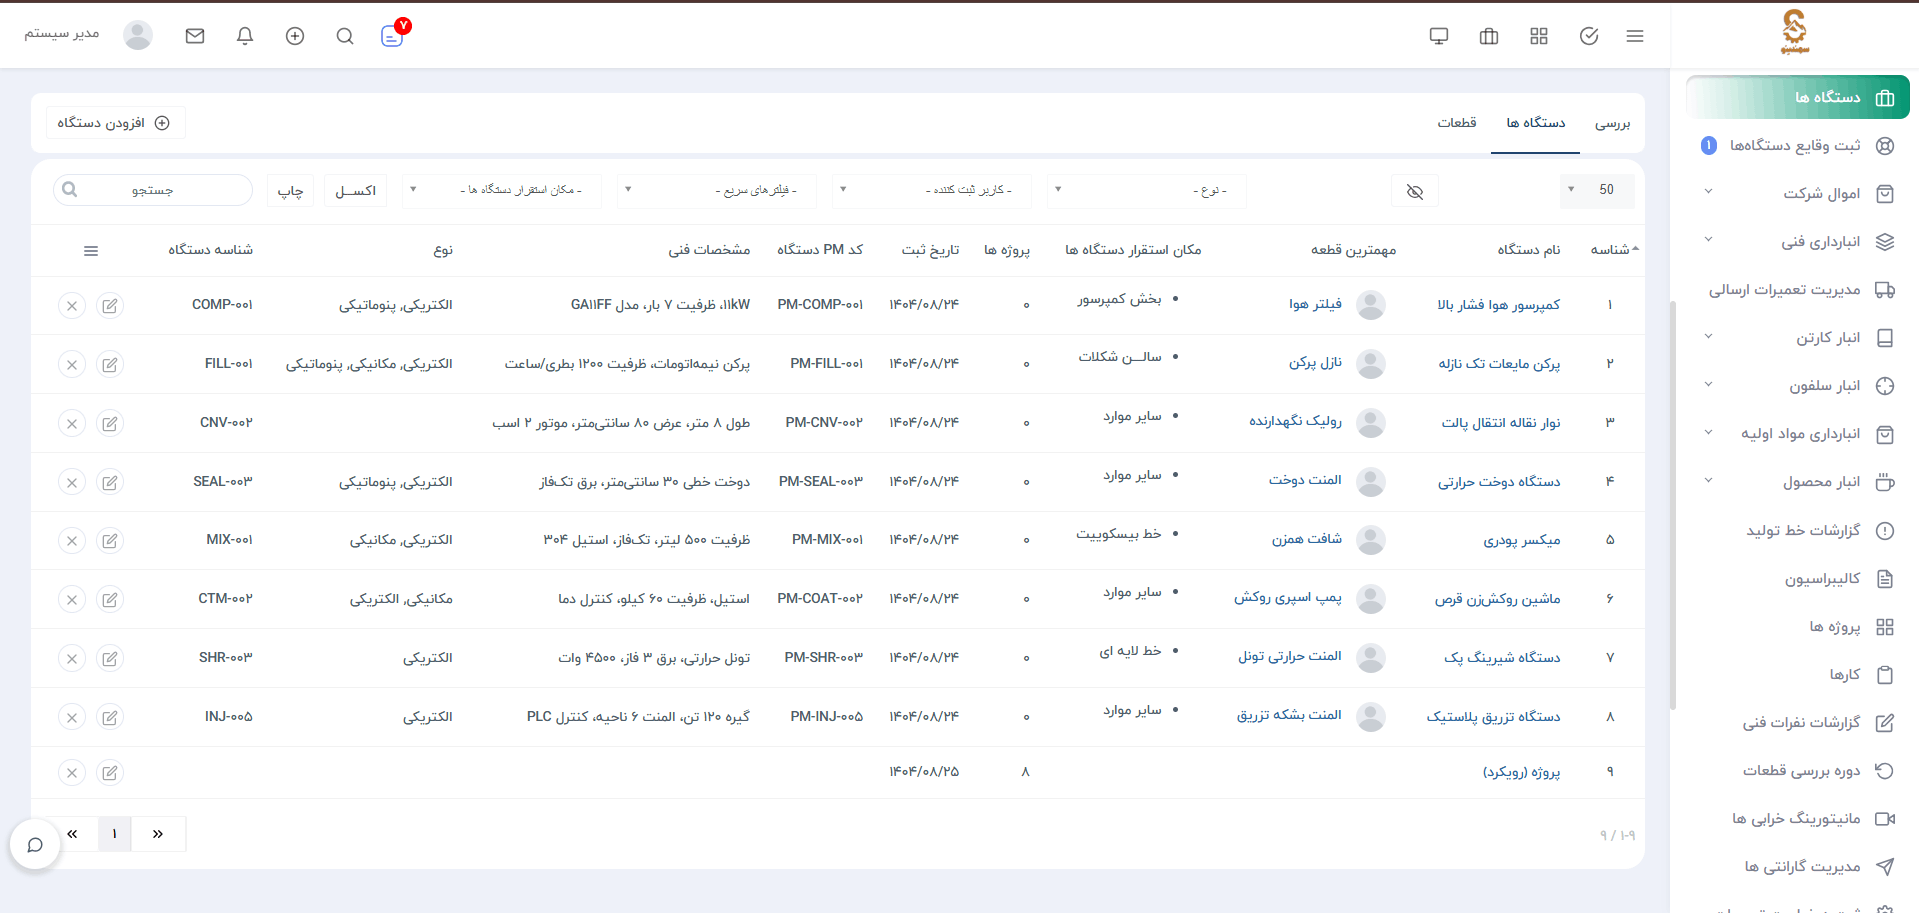Delete the نوار نقاله انتقال پالت row
This screenshot has width=1919, height=913.
(x=72, y=424)
